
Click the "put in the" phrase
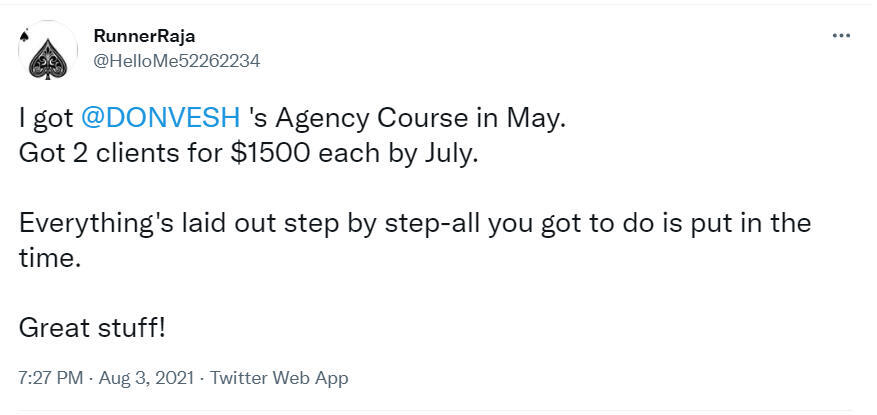[760, 223]
